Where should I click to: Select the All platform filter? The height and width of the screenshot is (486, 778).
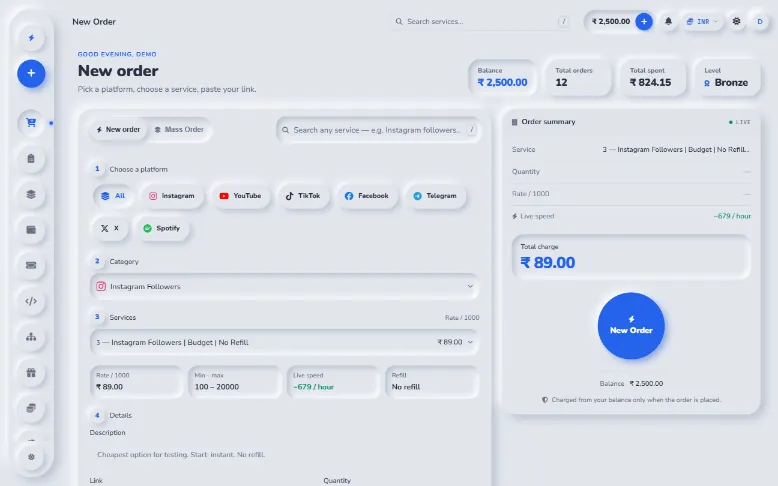pos(113,196)
